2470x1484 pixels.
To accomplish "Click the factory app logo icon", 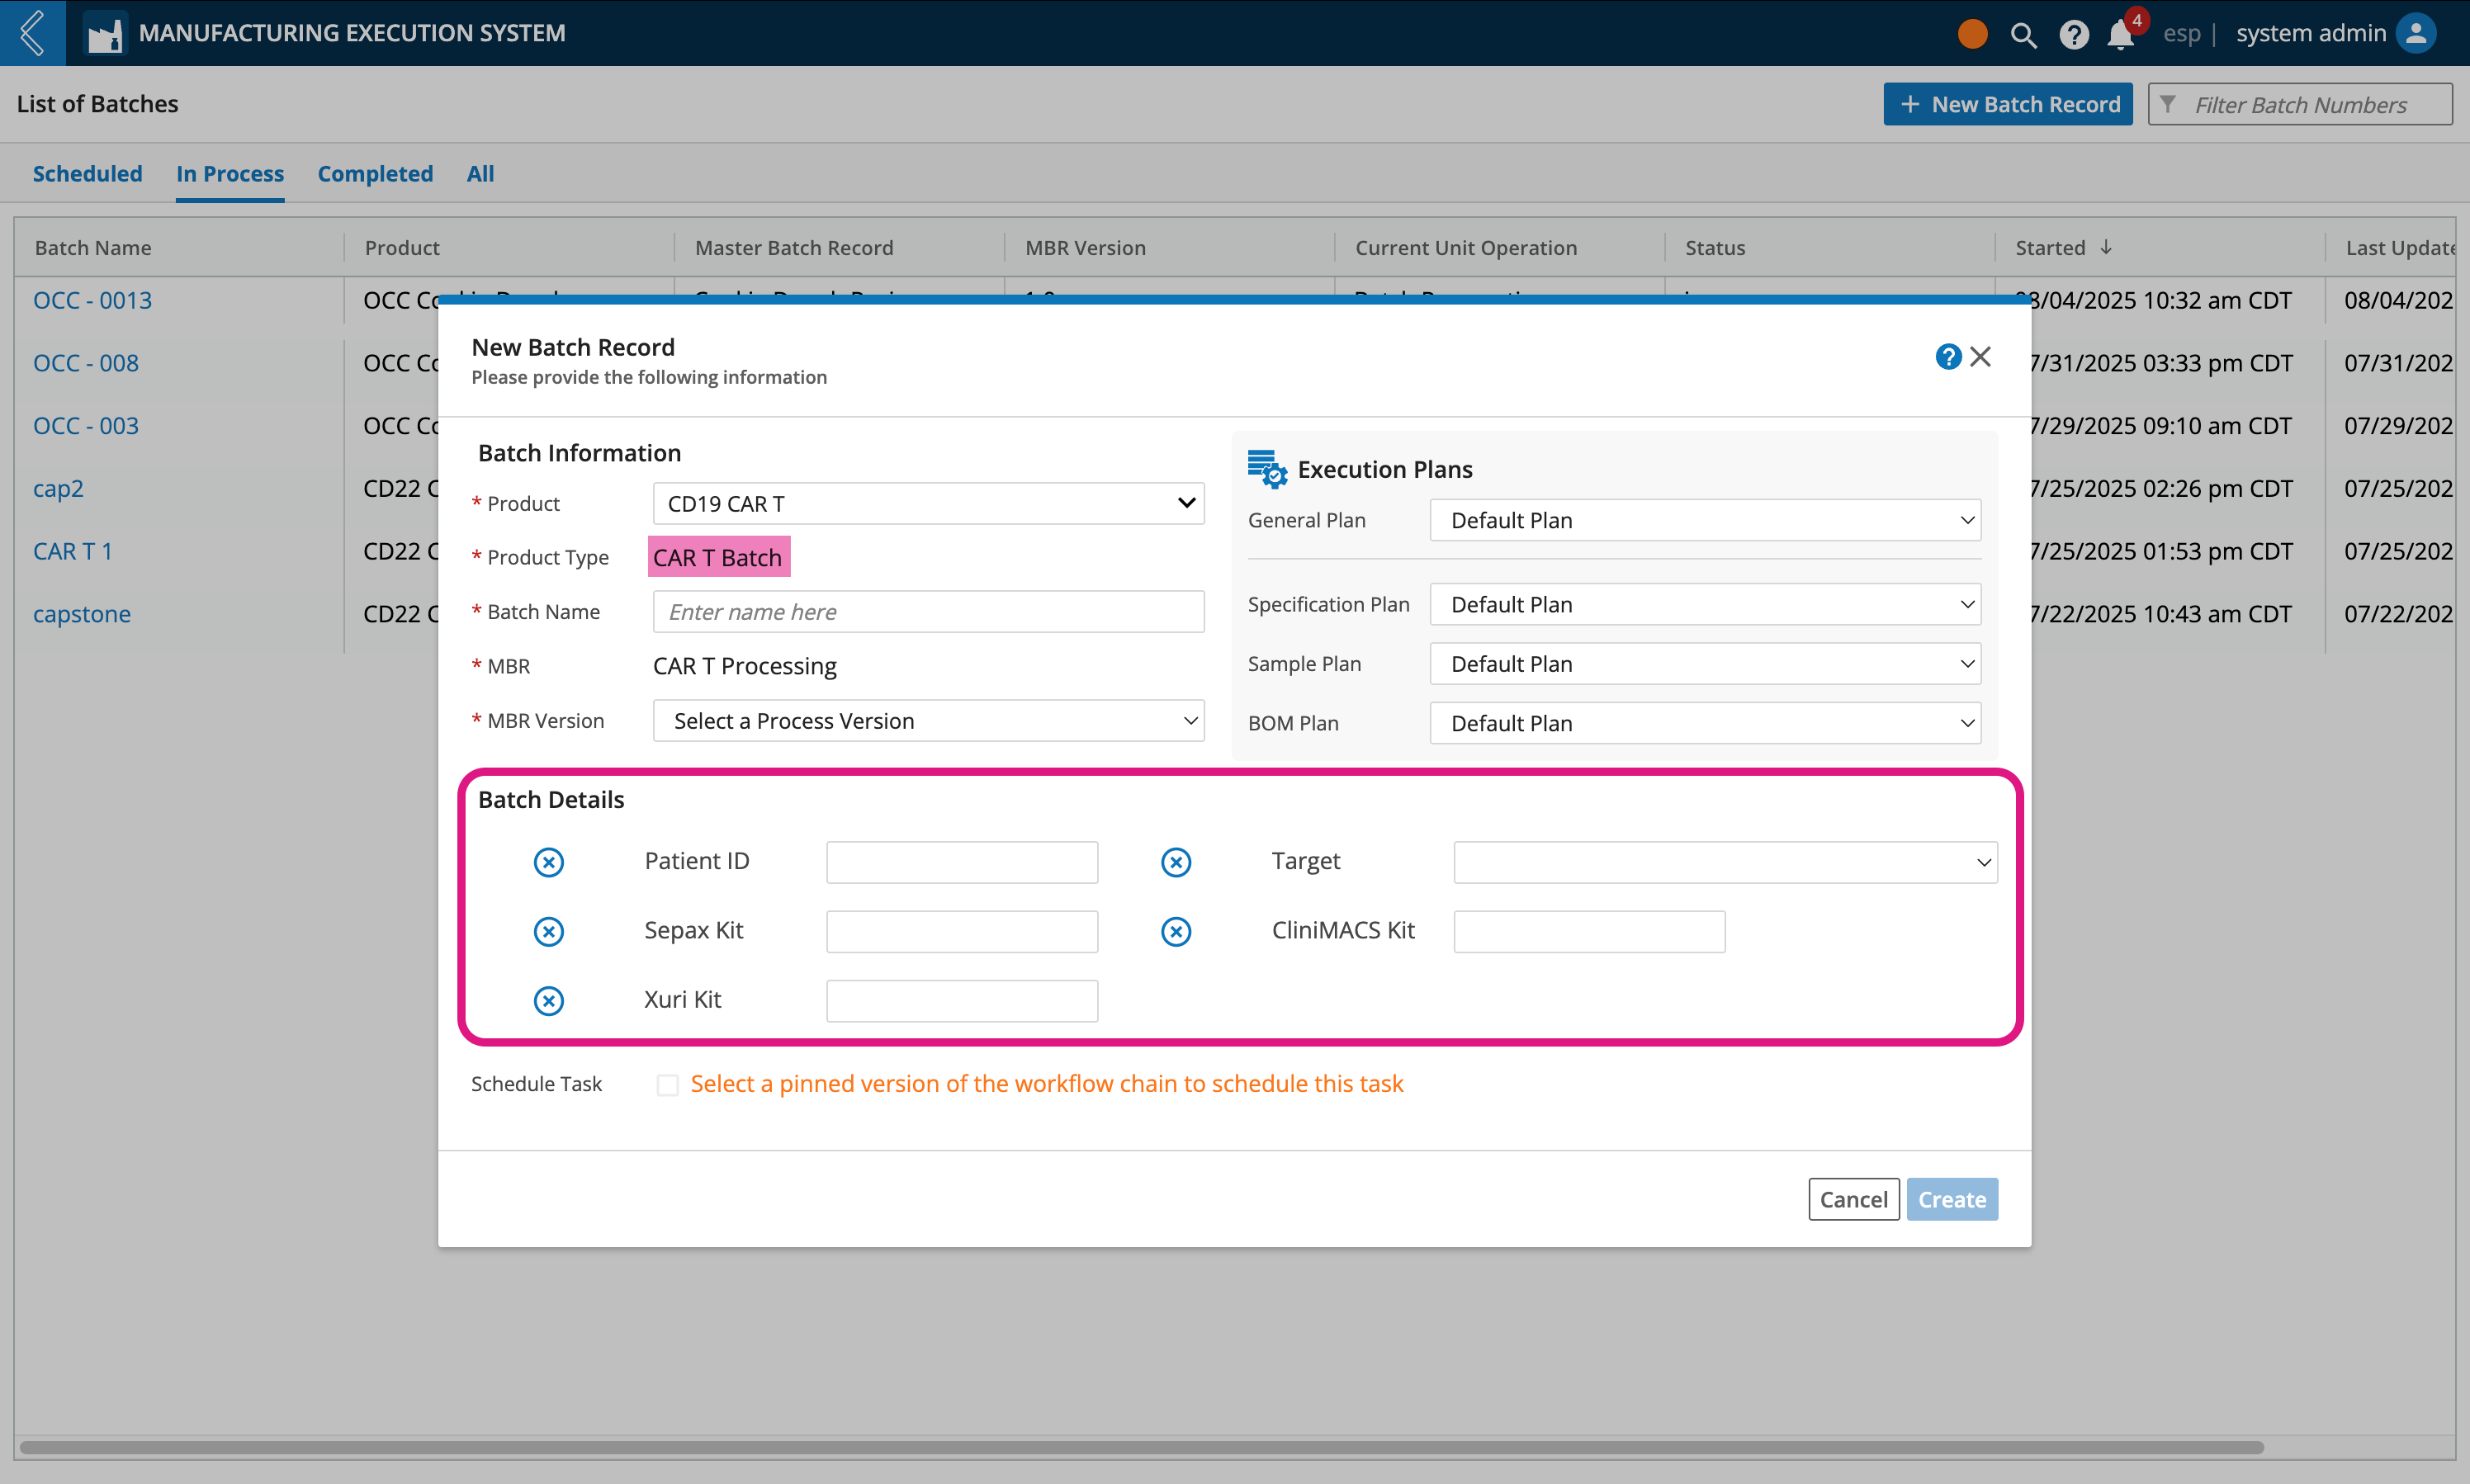I will (104, 33).
